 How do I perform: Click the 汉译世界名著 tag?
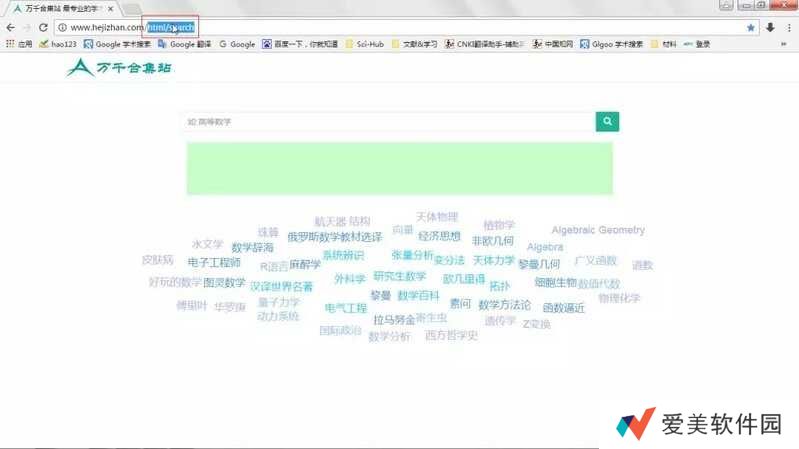281,286
